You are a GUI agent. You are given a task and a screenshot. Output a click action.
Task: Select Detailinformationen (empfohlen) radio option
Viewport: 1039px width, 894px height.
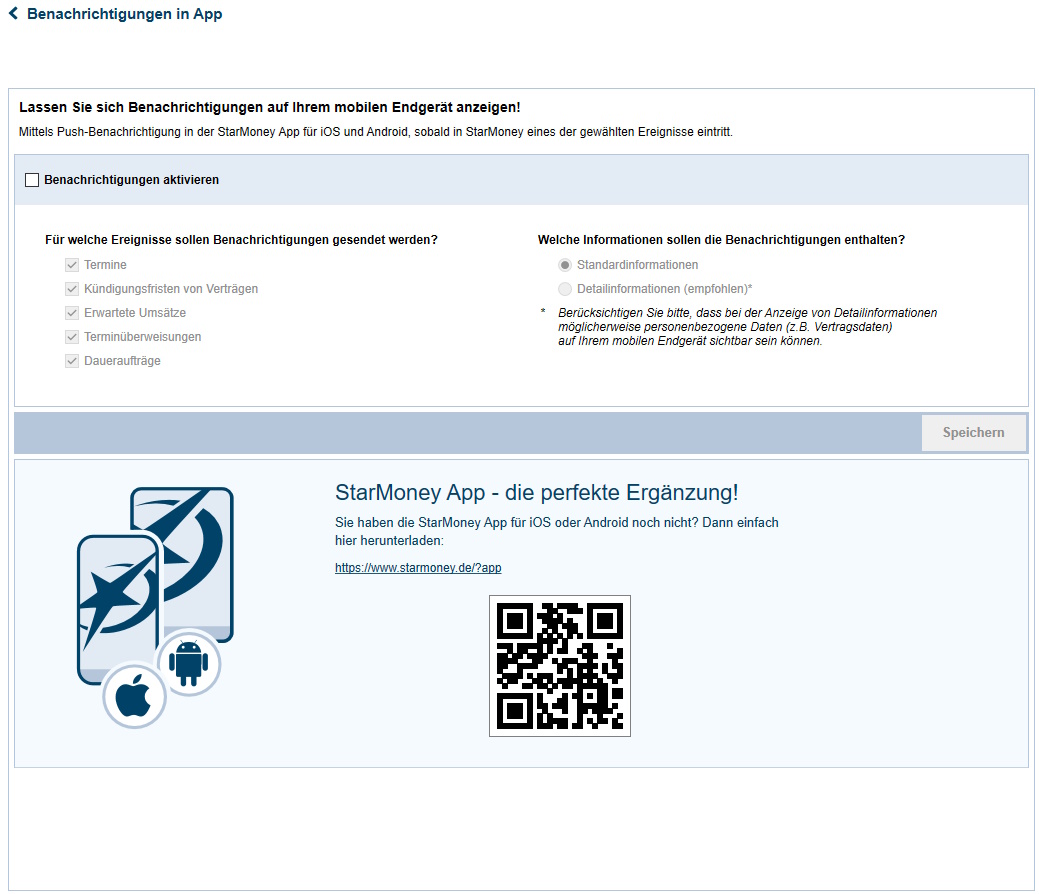[x=565, y=289]
